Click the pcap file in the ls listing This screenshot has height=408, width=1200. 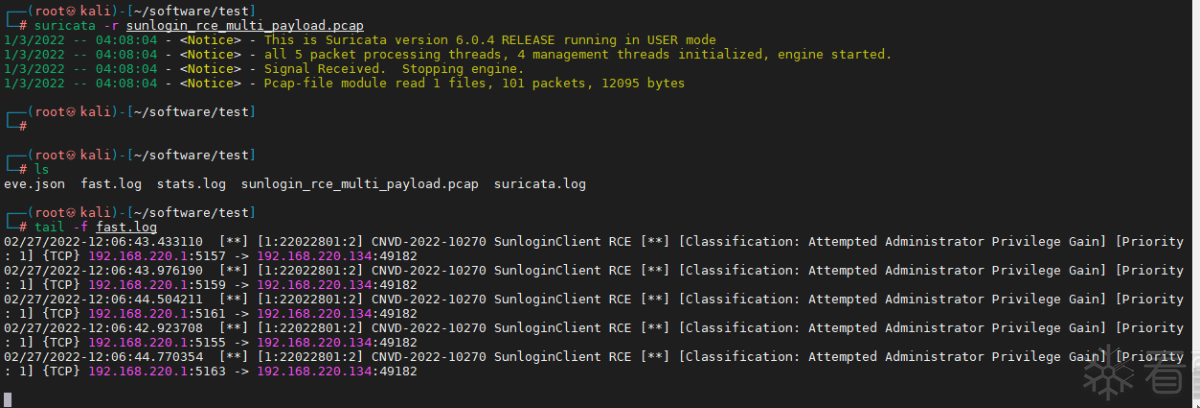tap(360, 184)
